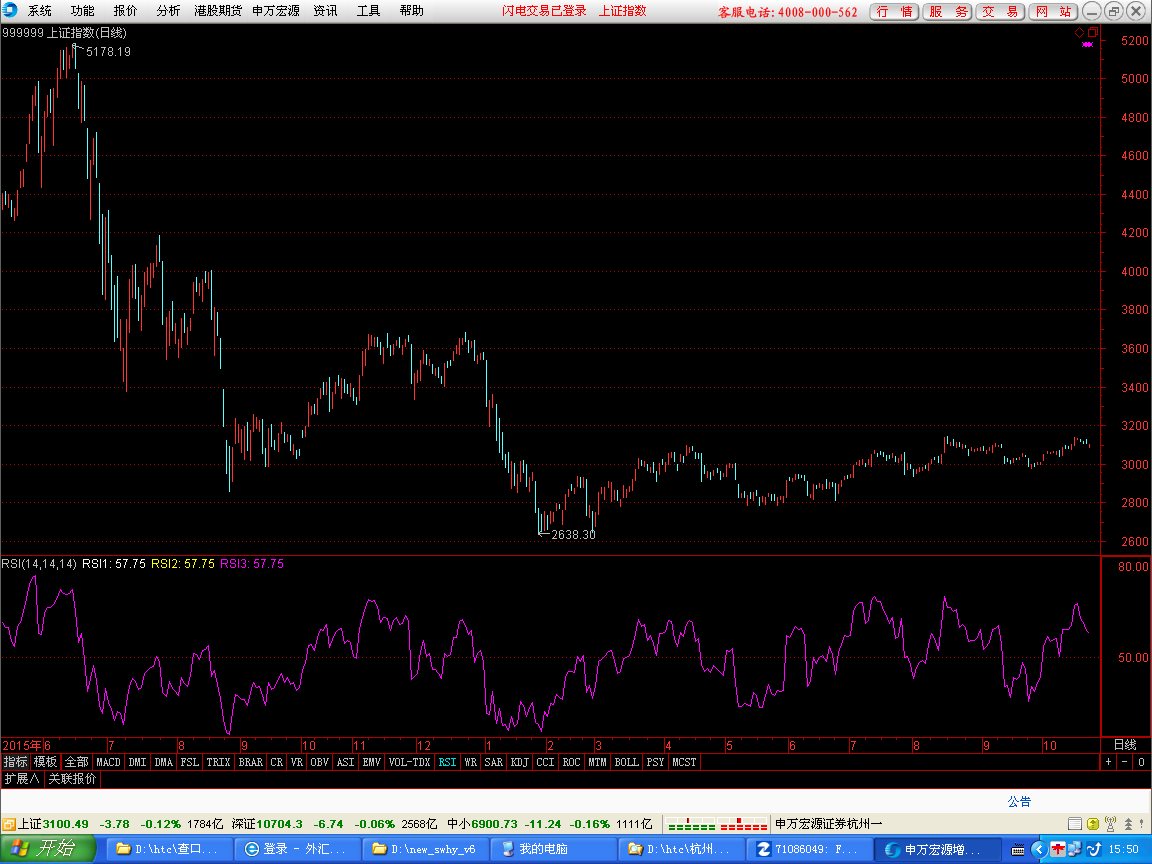The image size is (1152, 864).
Task: Click the minus zoom button at chart corner
Action: pyautogui.click(x=1125, y=762)
